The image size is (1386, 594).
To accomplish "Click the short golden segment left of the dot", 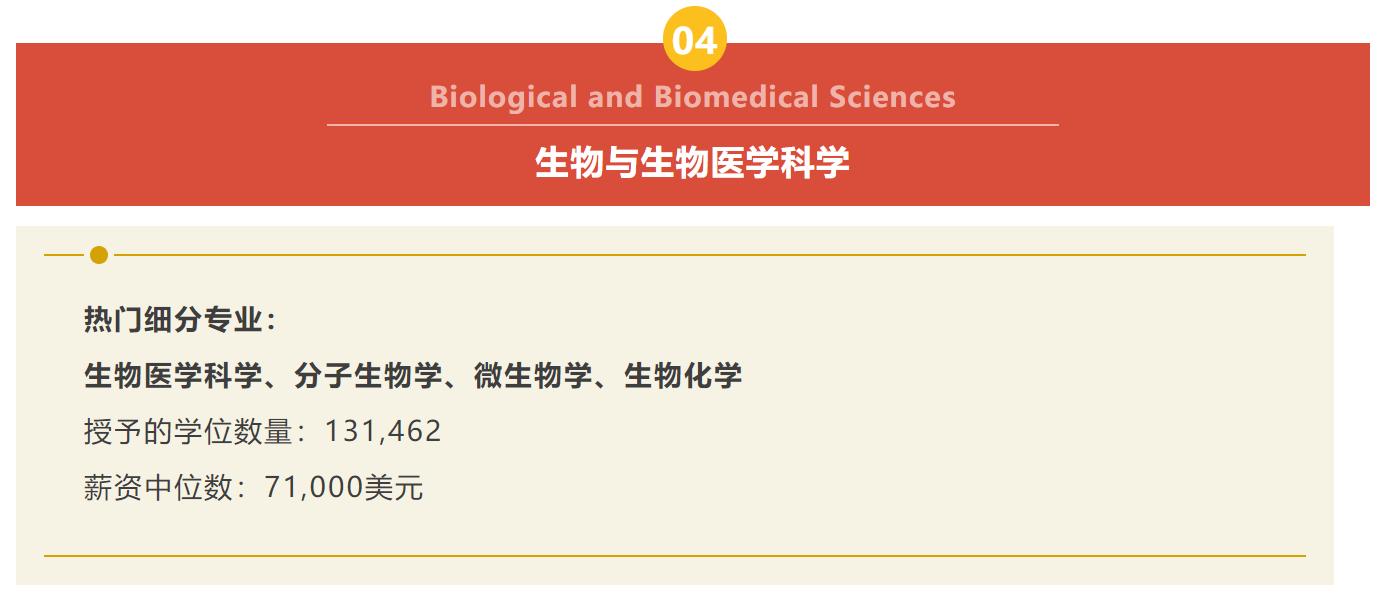I will coord(63,255).
